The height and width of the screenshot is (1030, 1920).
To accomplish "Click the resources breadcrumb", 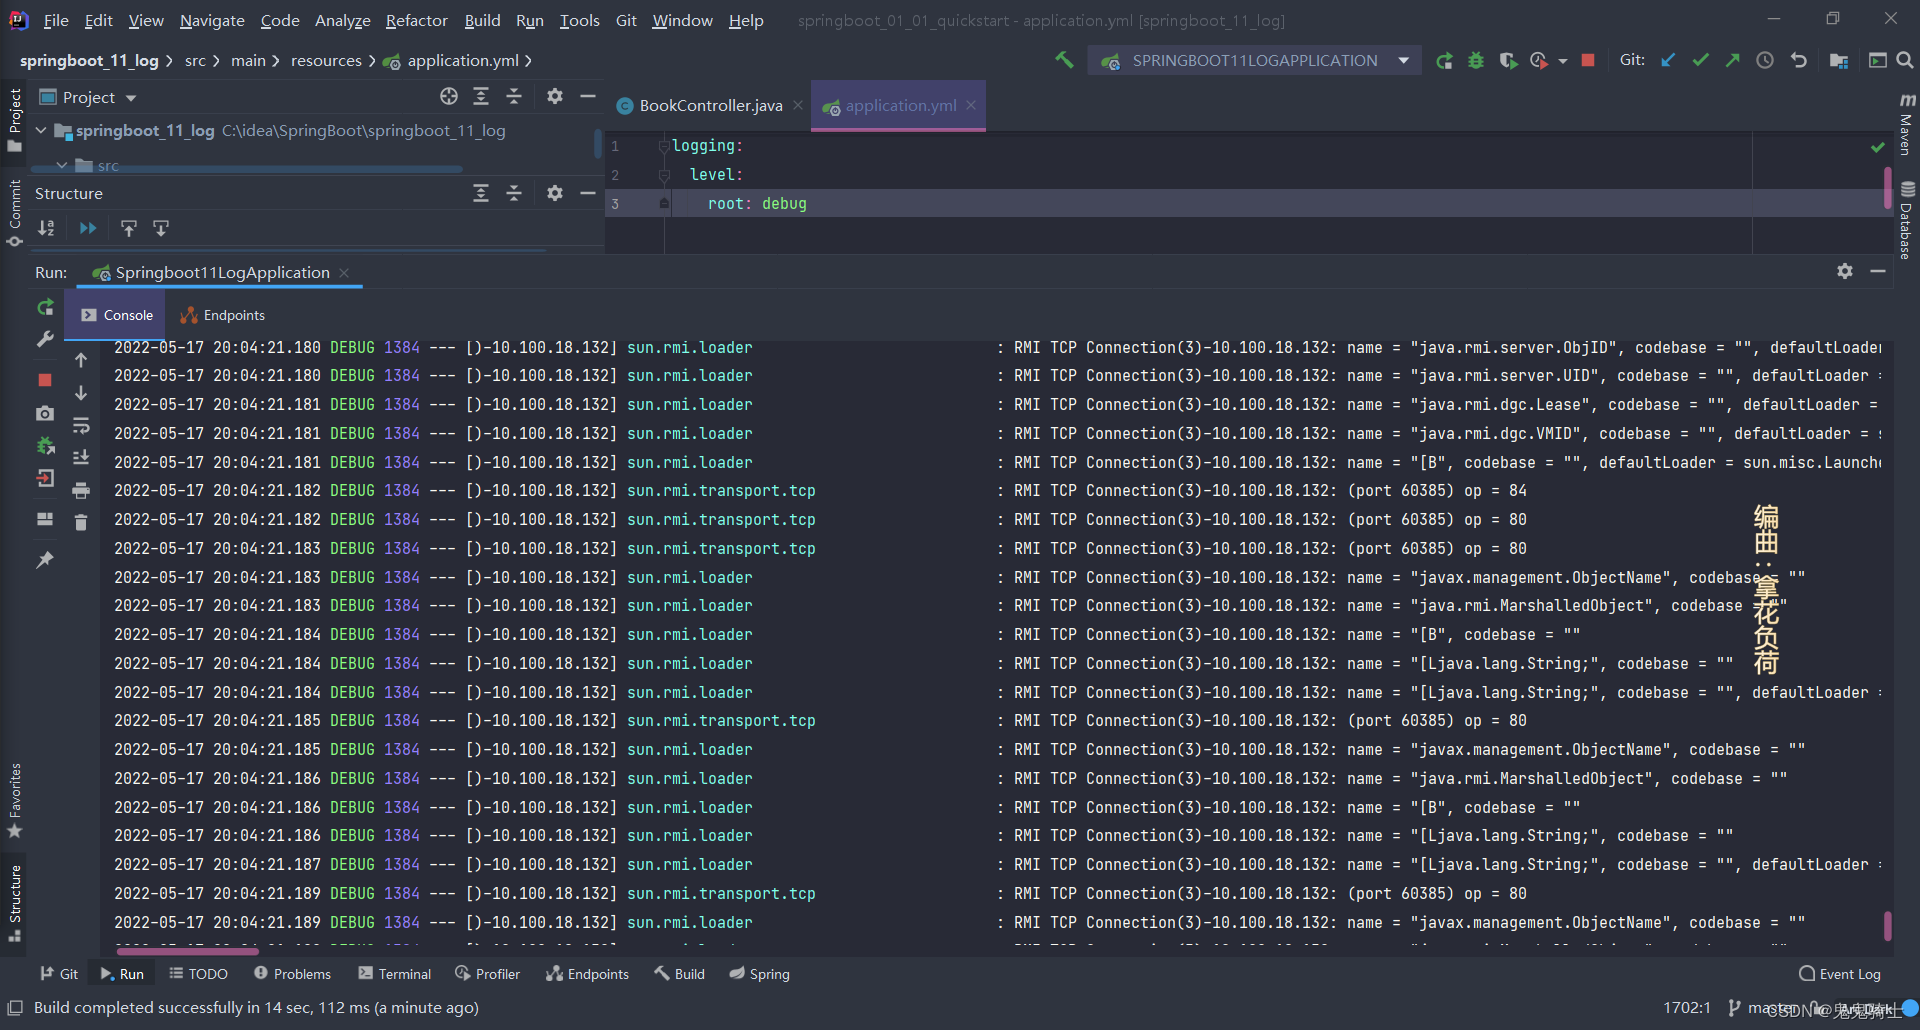I will click(326, 61).
